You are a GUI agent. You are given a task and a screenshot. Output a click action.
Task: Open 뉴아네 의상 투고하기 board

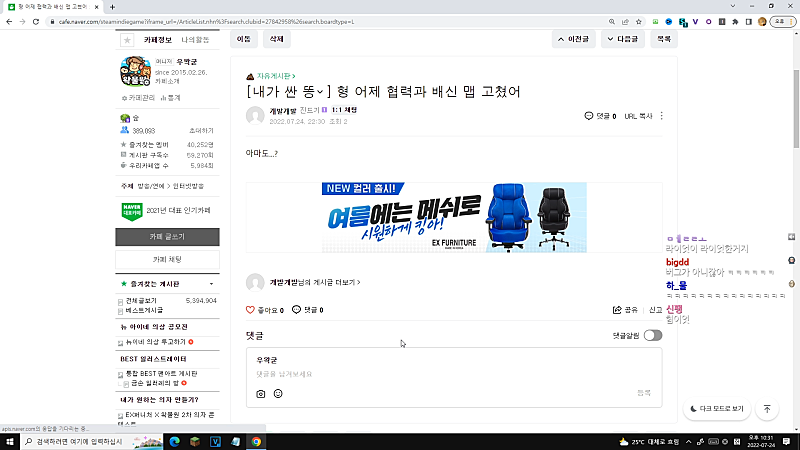click(x=156, y=342)
